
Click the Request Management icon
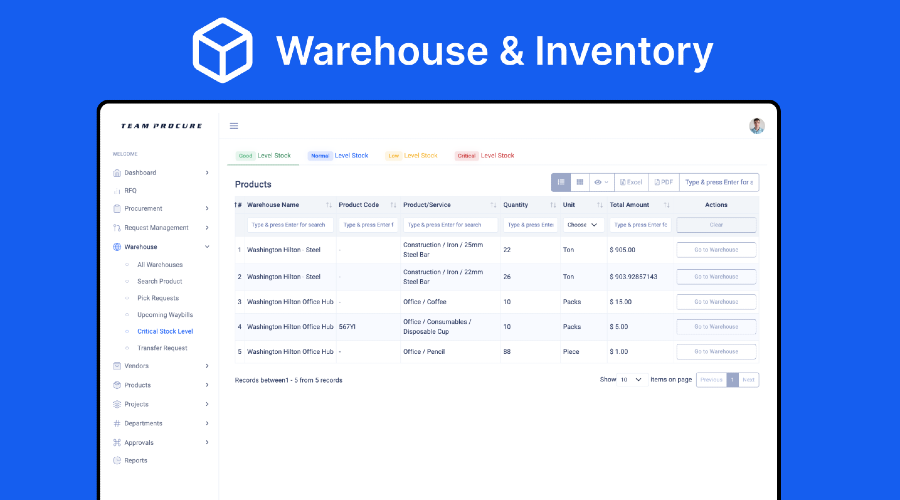click(117, 228)
